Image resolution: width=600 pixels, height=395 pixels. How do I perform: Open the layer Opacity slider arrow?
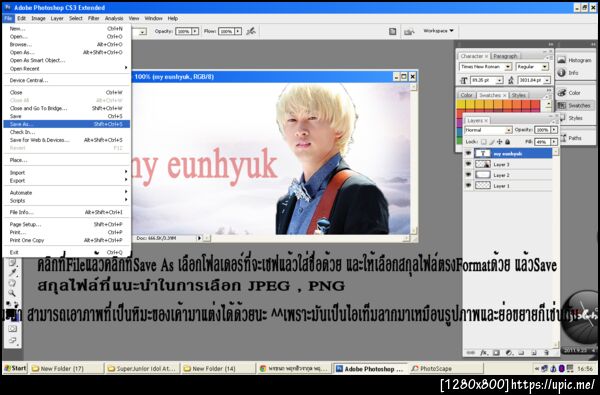click(x=554, y=130)
